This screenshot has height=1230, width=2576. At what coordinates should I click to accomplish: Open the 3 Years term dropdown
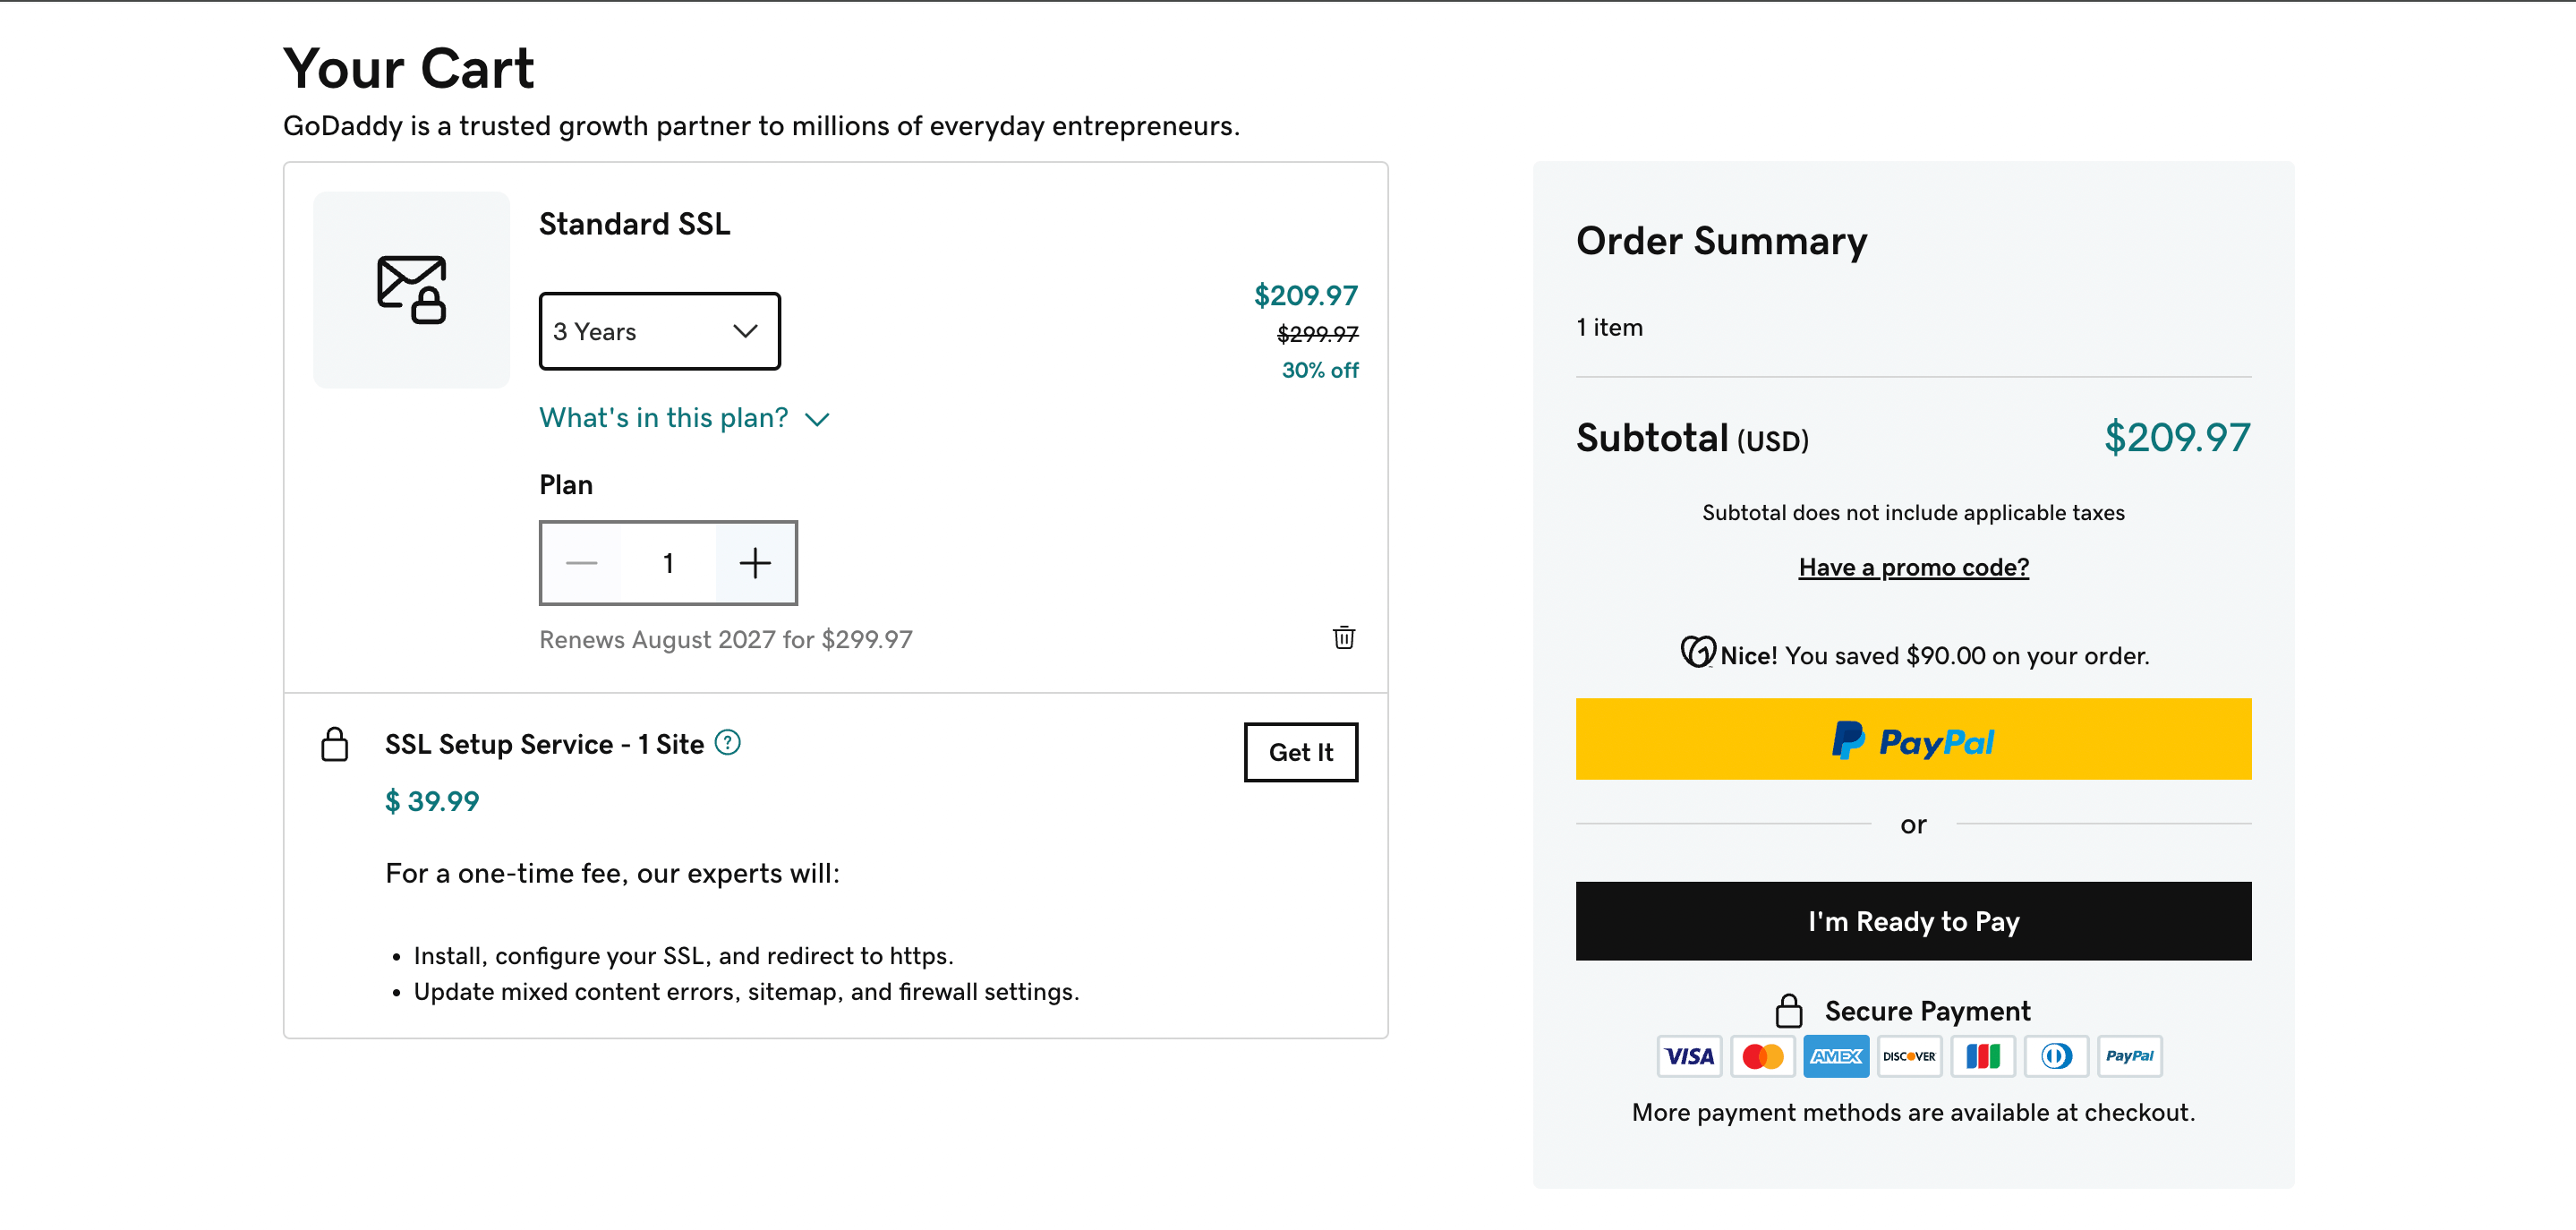[x=659, y=331]
